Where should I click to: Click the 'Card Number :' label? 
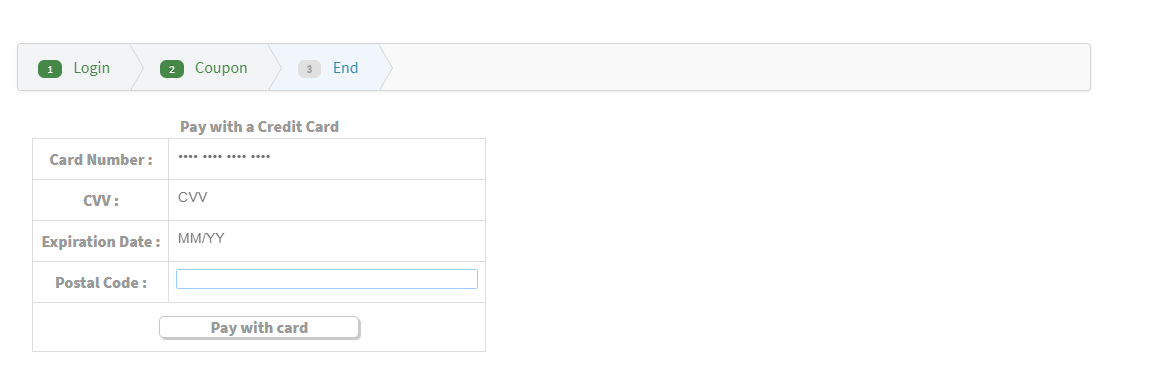click(x=101, y=160)
